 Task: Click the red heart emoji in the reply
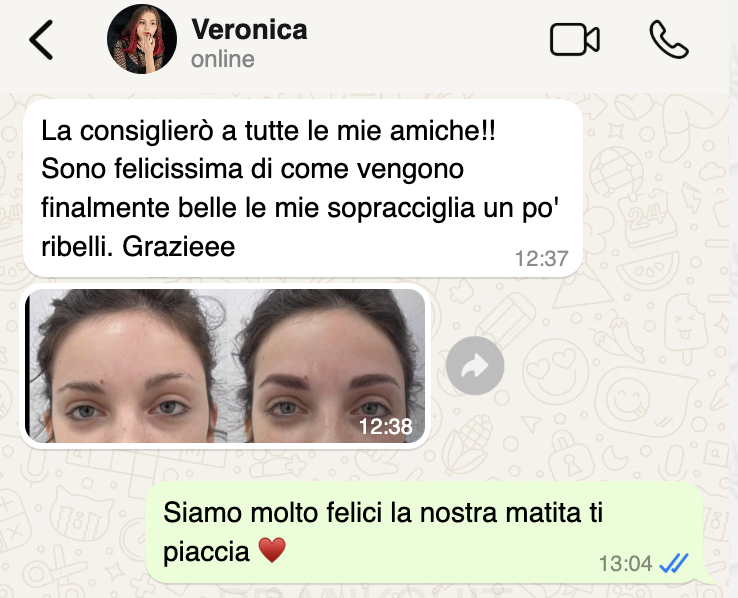coord(272,550)
